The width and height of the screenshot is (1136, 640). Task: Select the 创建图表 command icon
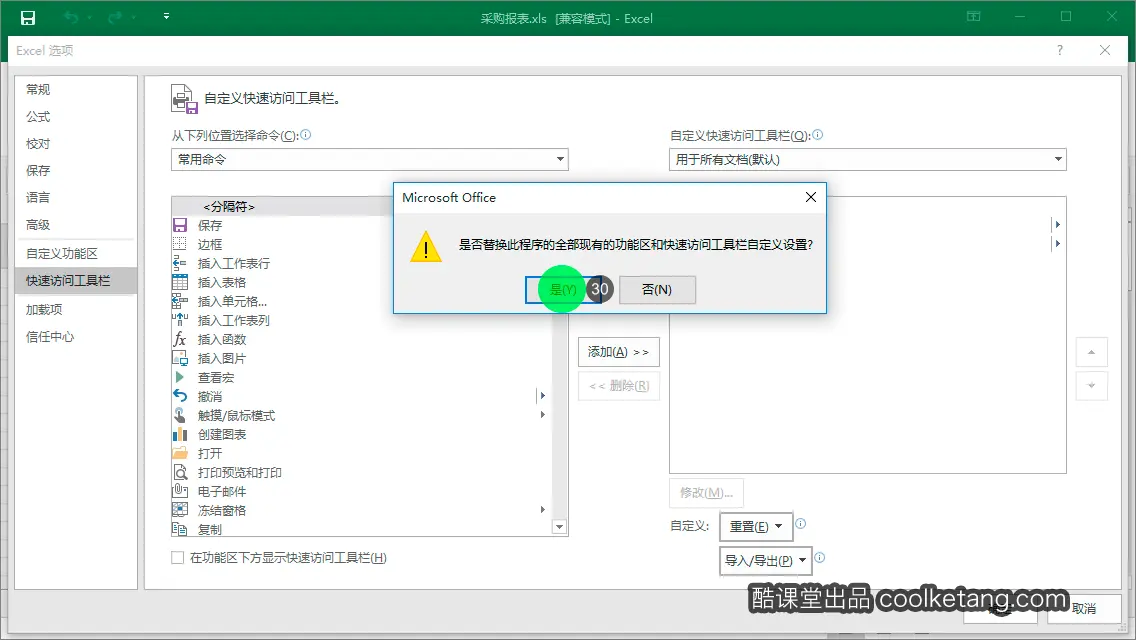pyautogui.click(x=180, y=434)
